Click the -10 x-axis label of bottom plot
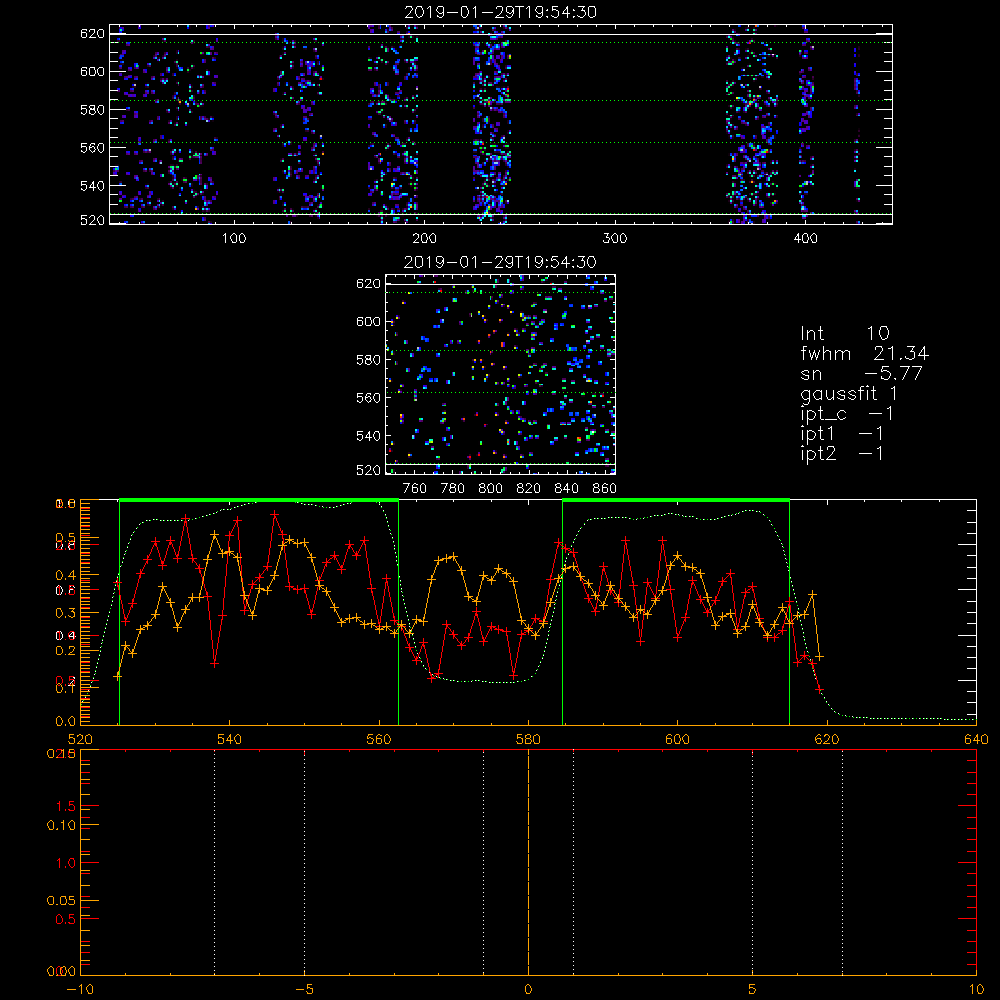The image size is (1000, 1000). click(80, 989)
